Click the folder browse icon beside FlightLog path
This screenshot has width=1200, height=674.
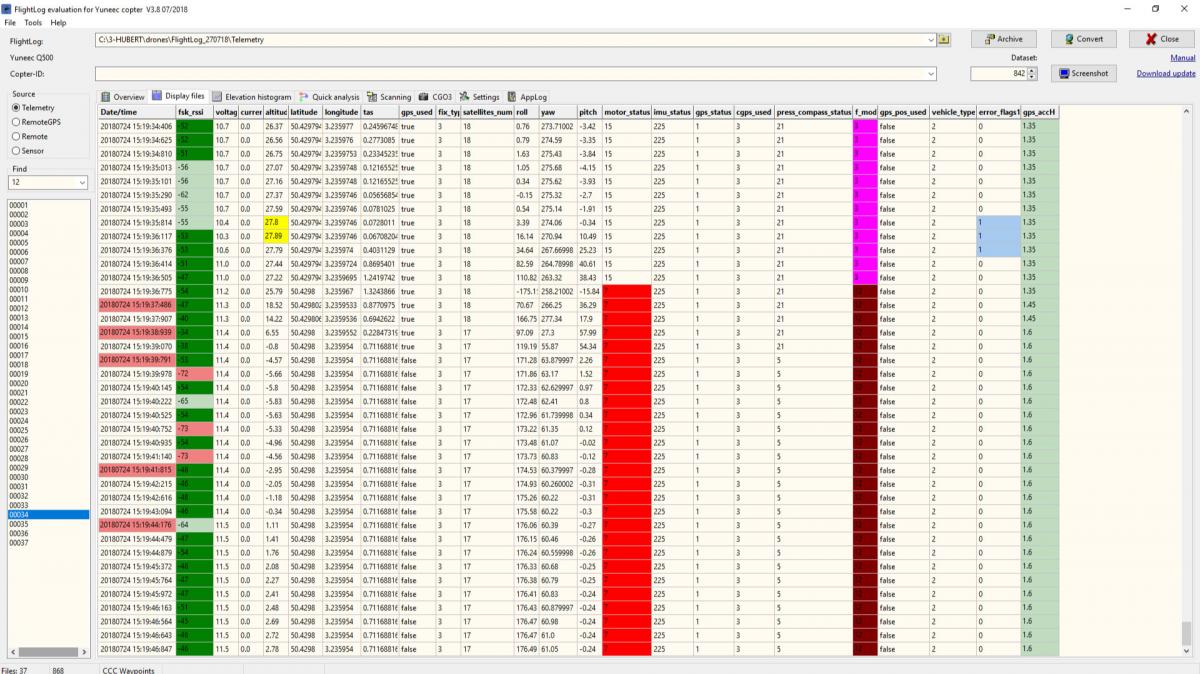[x=944, y=39]
